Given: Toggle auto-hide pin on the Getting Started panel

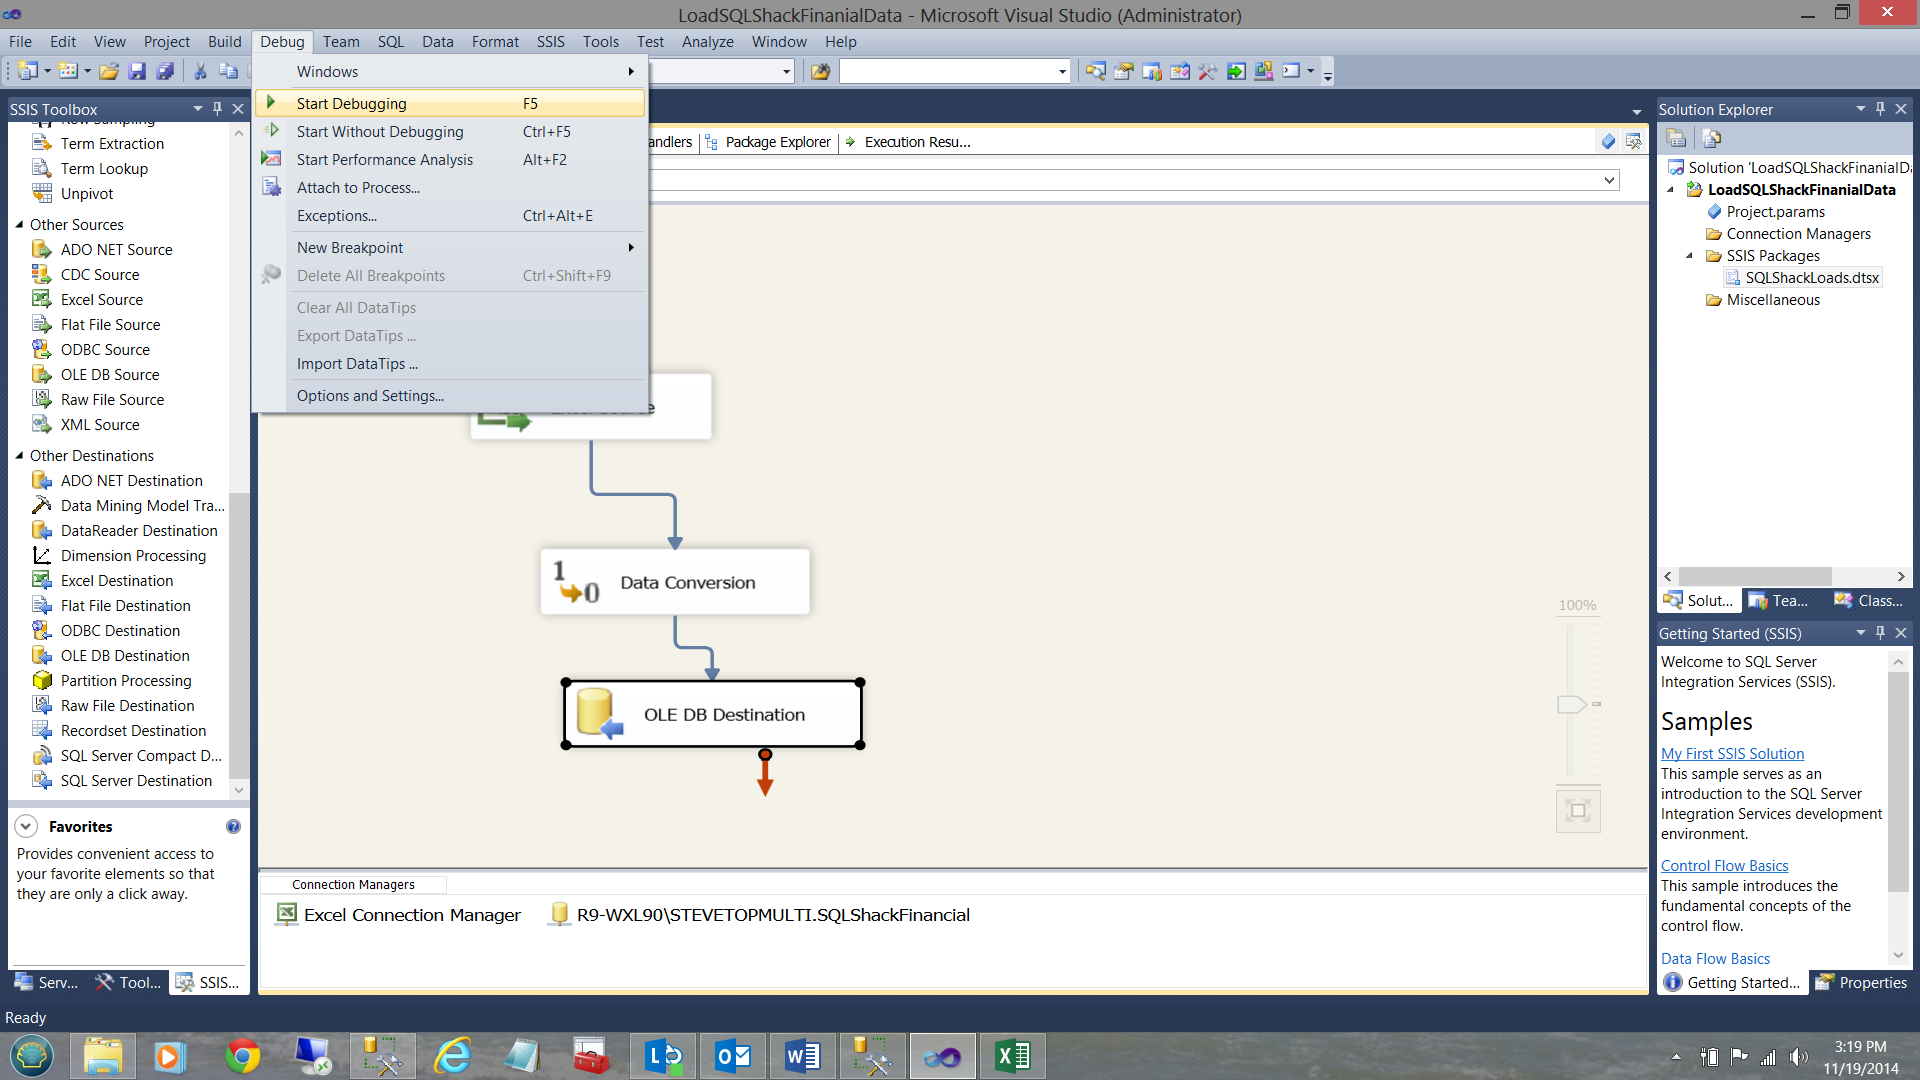Looking at the screenshot, I should (1880, 633).
